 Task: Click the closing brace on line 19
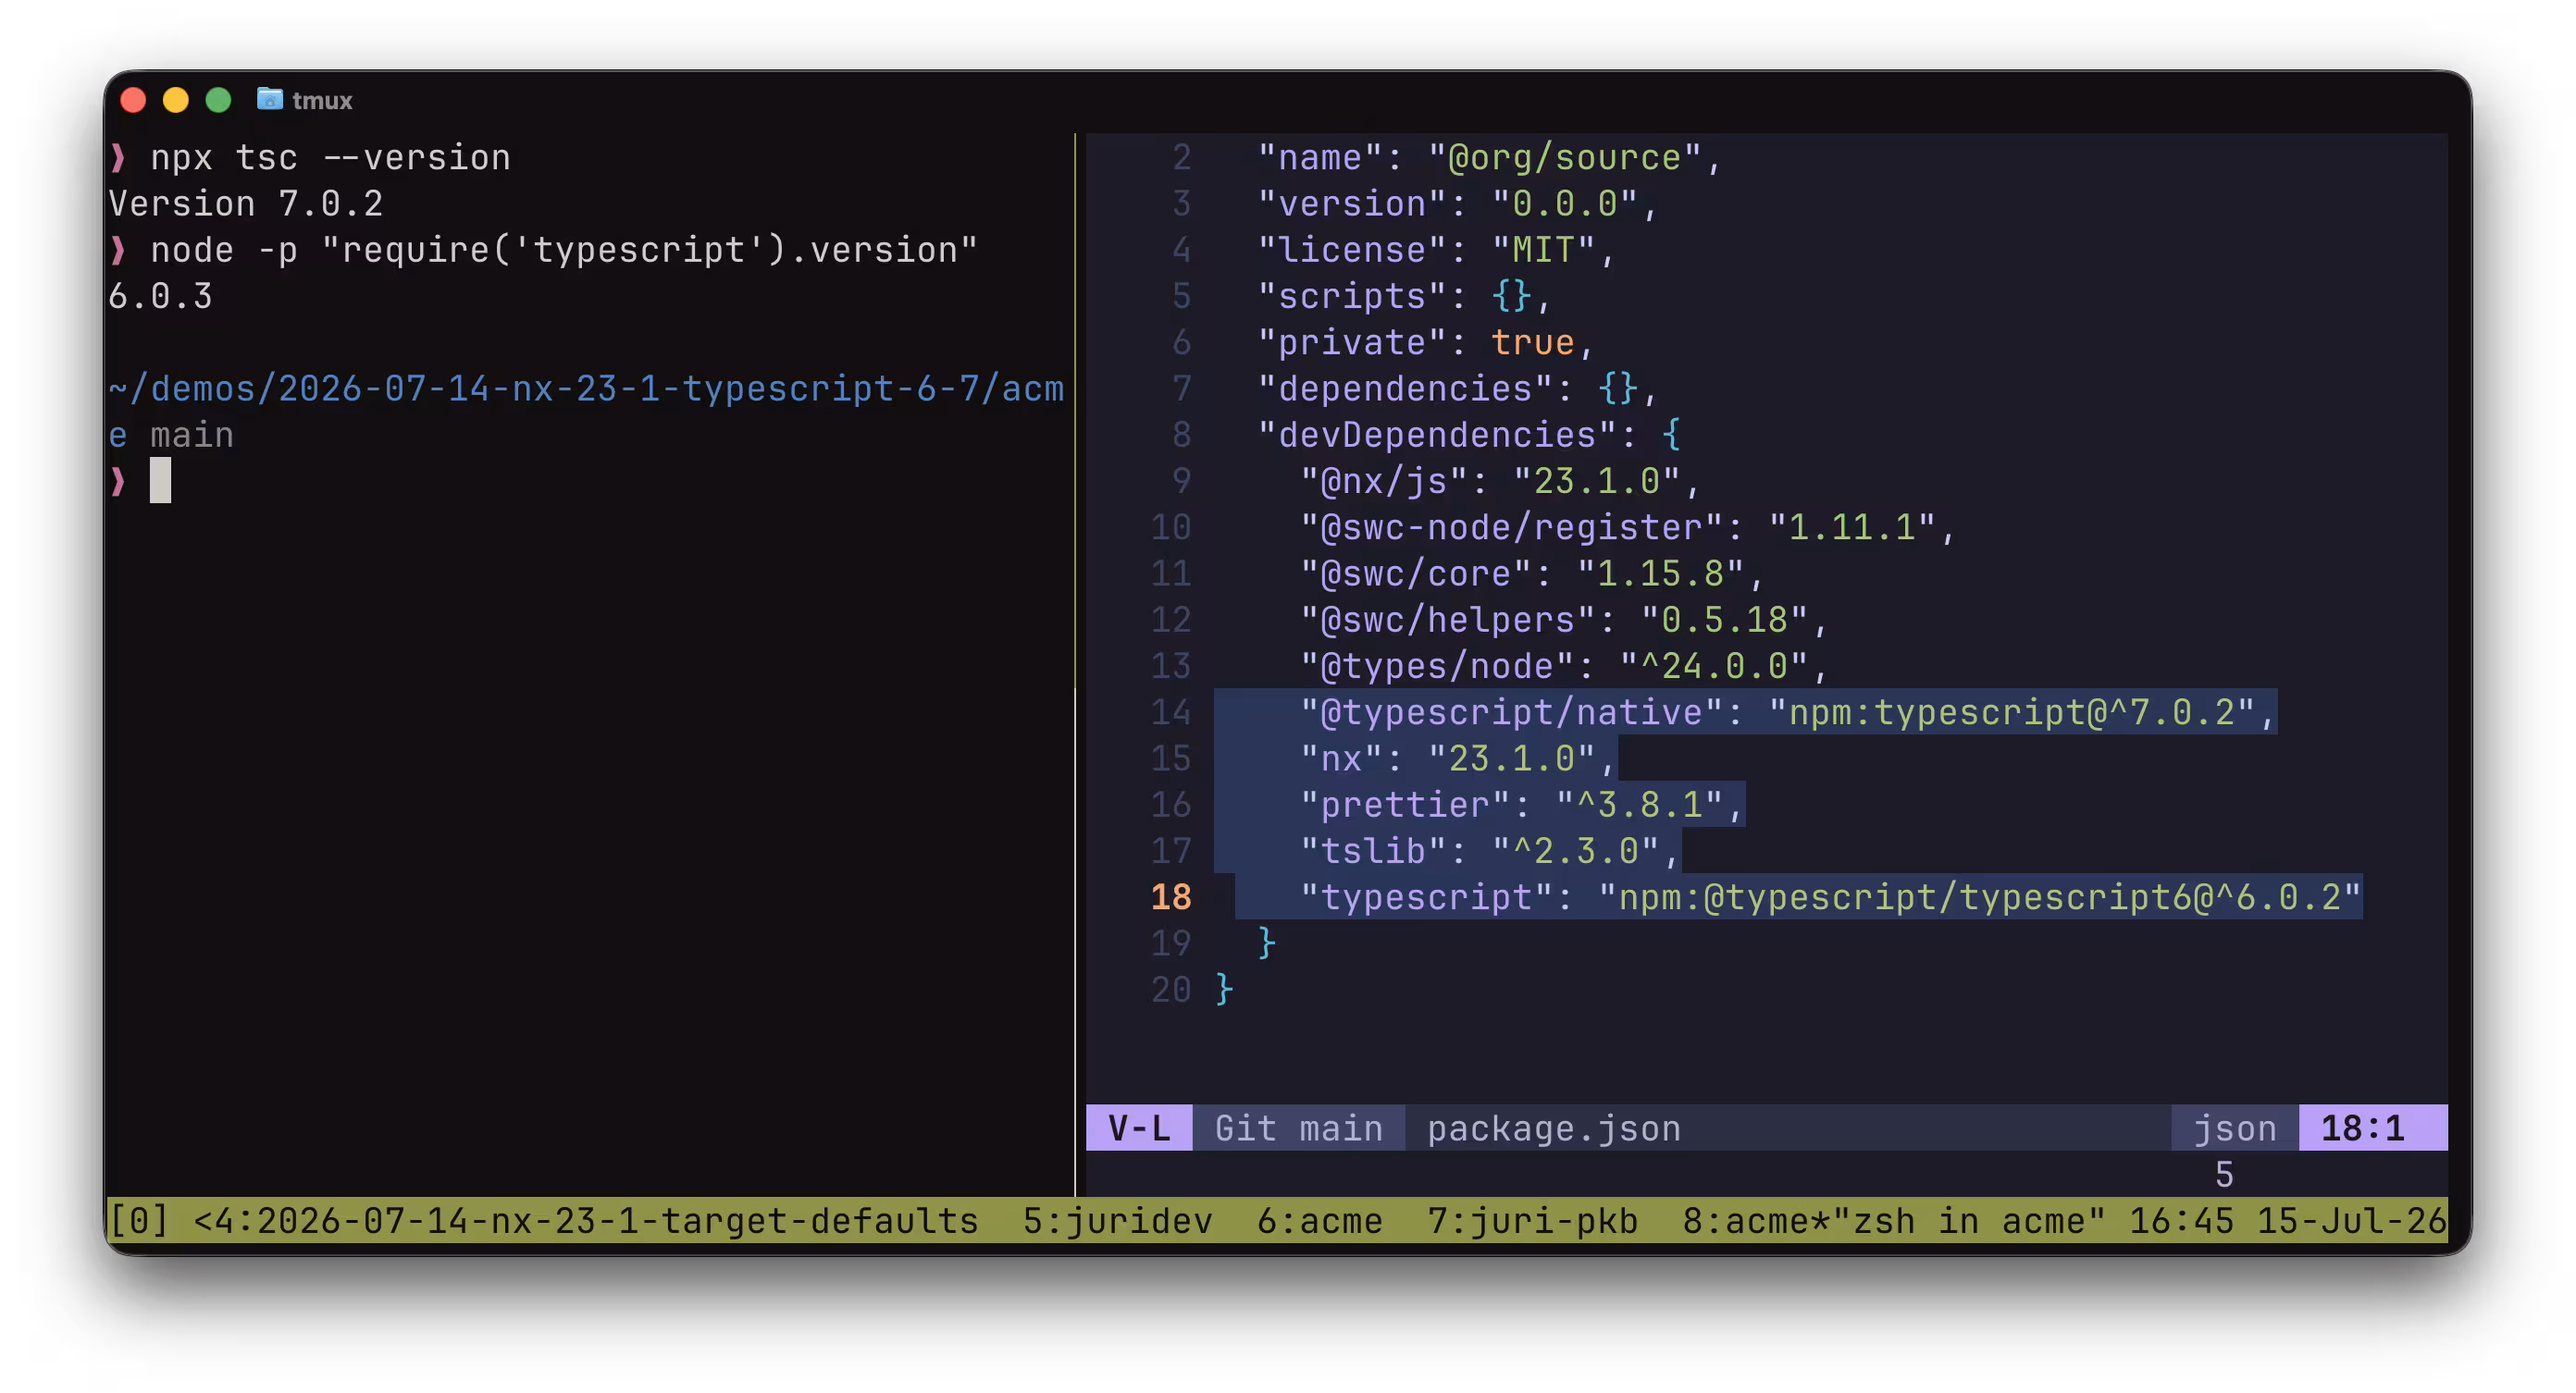[1267, 943]
